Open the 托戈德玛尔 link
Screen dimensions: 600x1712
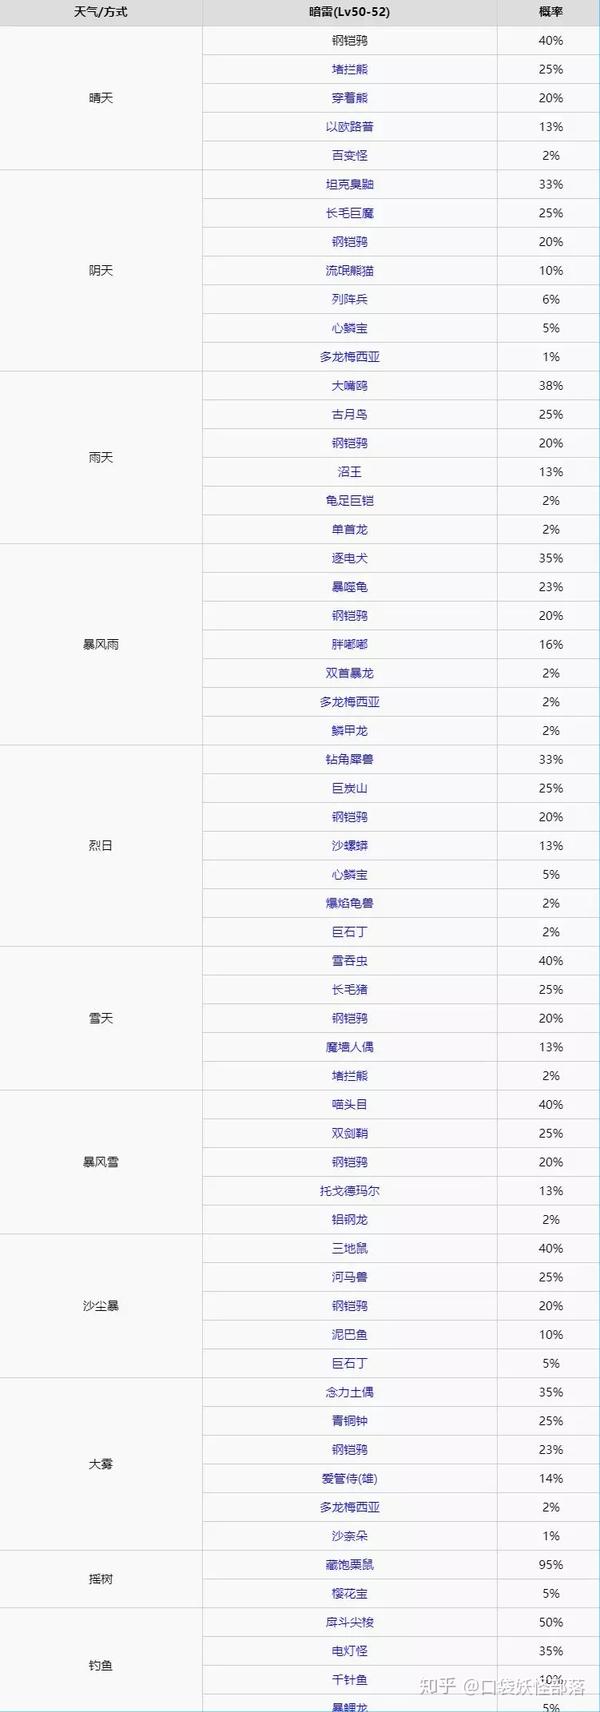pyautogui.click(x=350, y=1190)
